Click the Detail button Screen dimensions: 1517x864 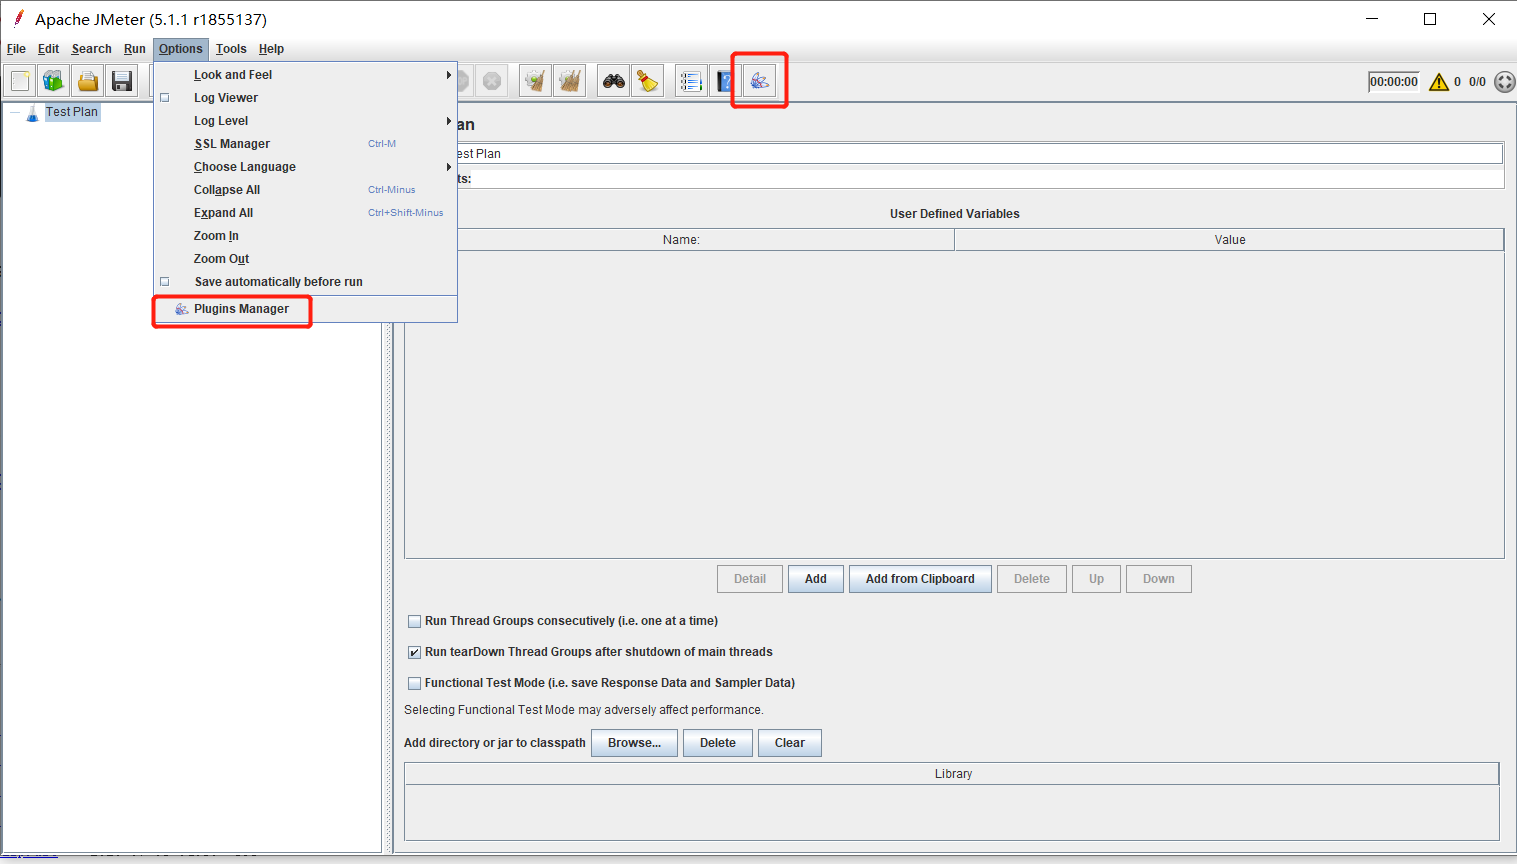click(750, 579)
